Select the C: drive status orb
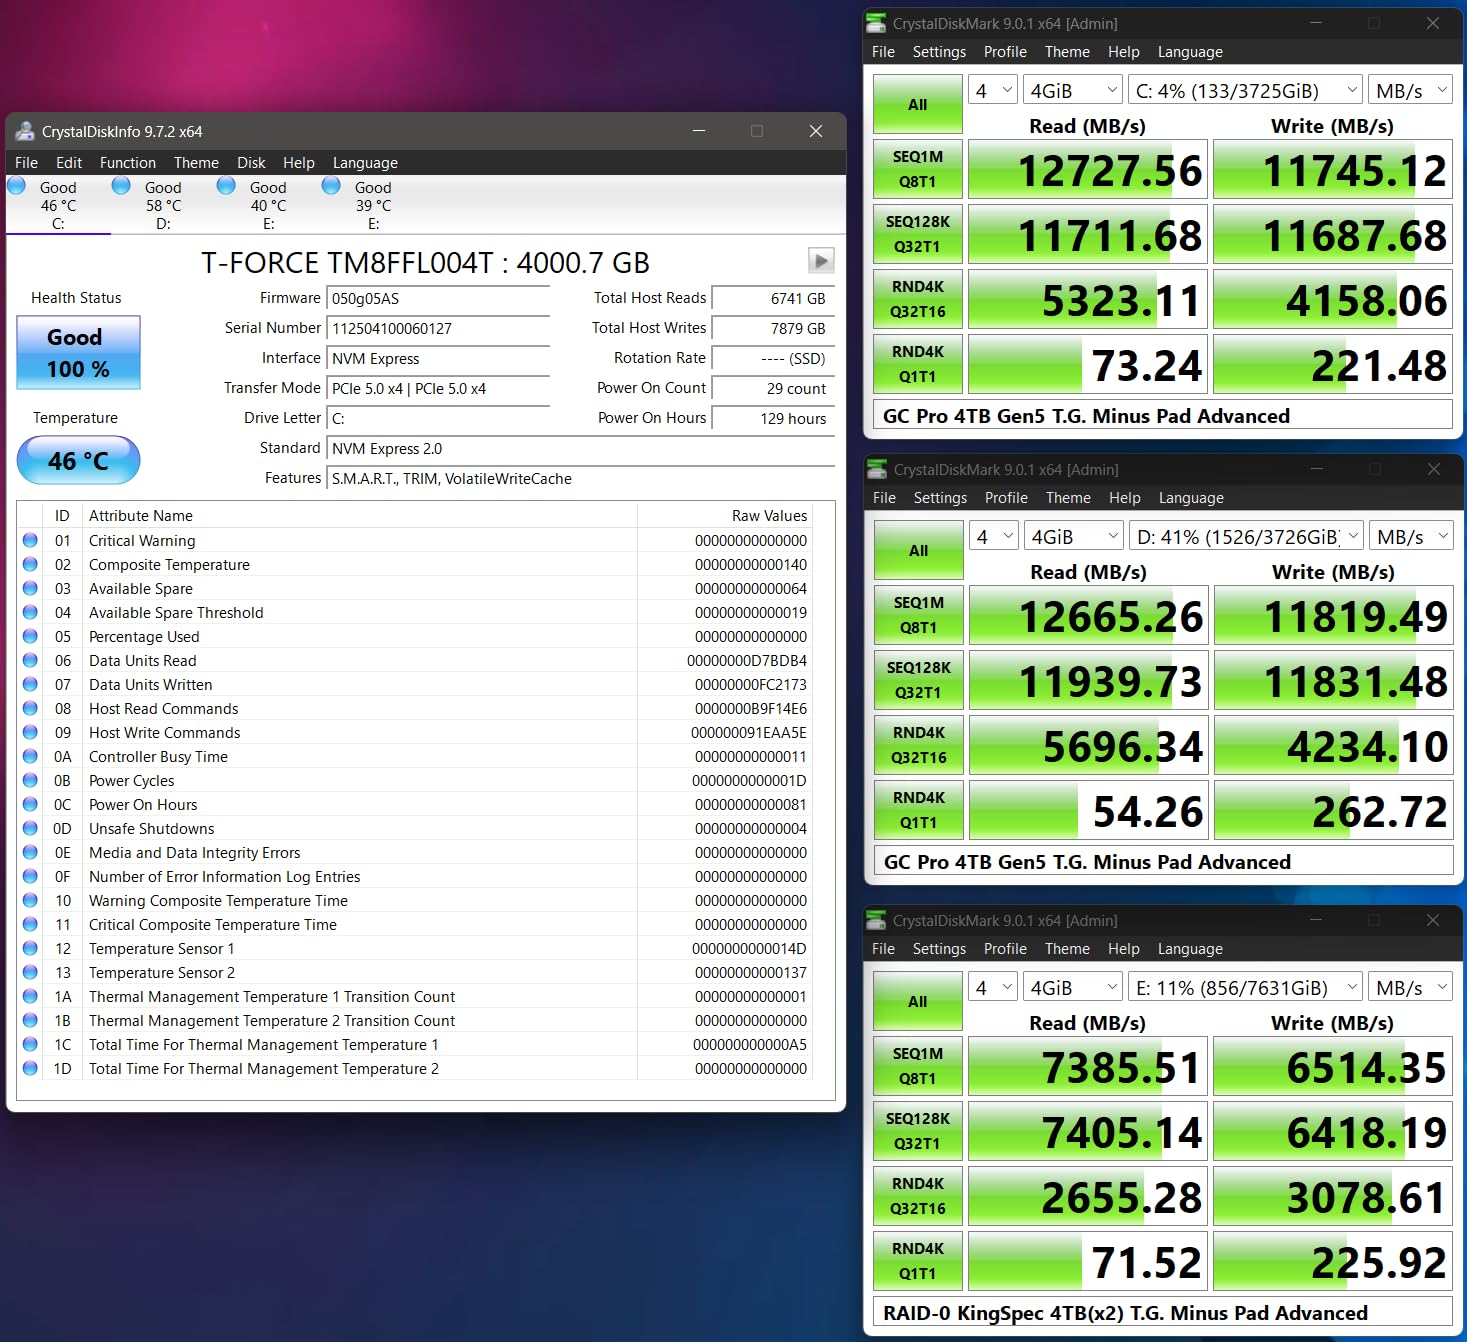 [x=17, y=186]
